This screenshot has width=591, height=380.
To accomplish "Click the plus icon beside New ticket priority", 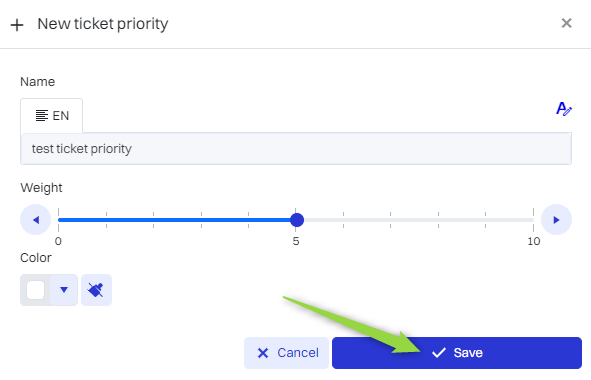I will coord(17,25).
